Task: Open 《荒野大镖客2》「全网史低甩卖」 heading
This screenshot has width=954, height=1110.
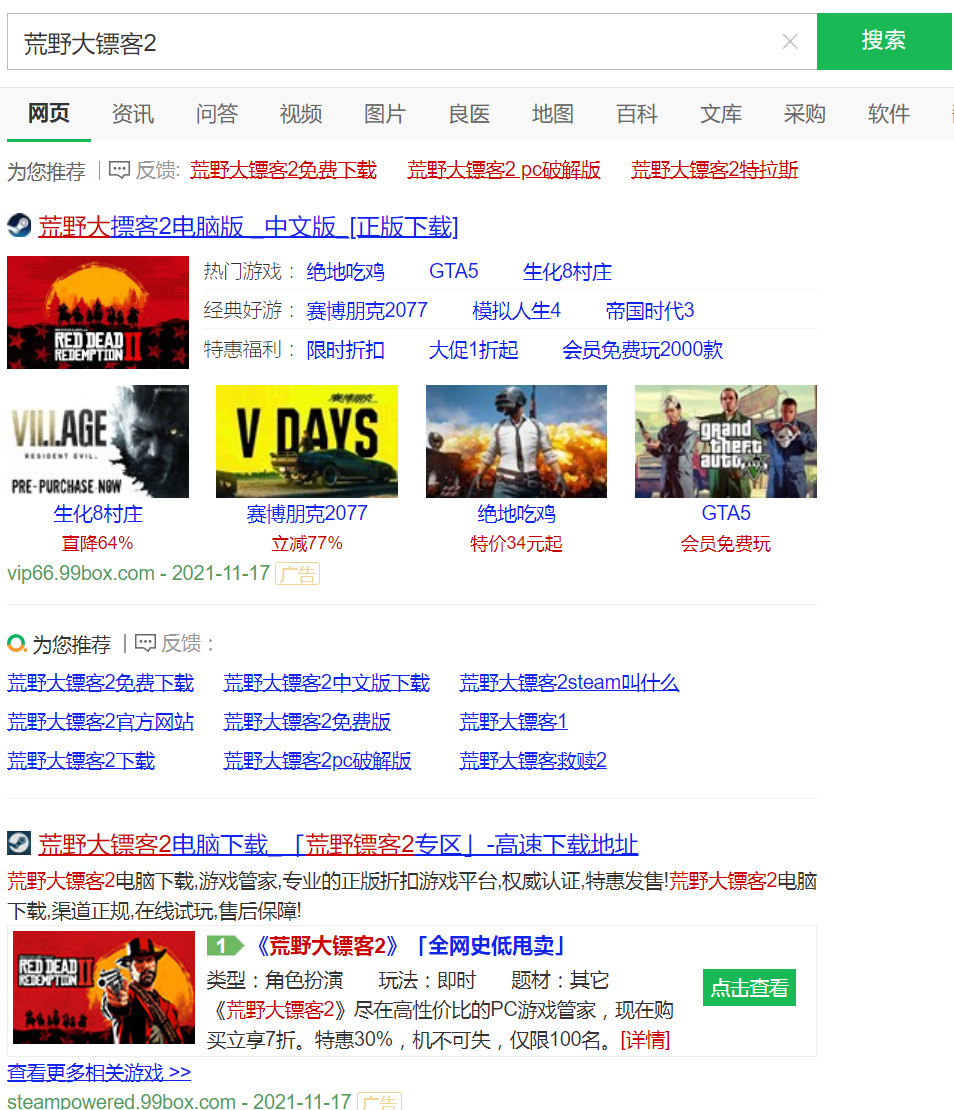Action: [410, 946]
